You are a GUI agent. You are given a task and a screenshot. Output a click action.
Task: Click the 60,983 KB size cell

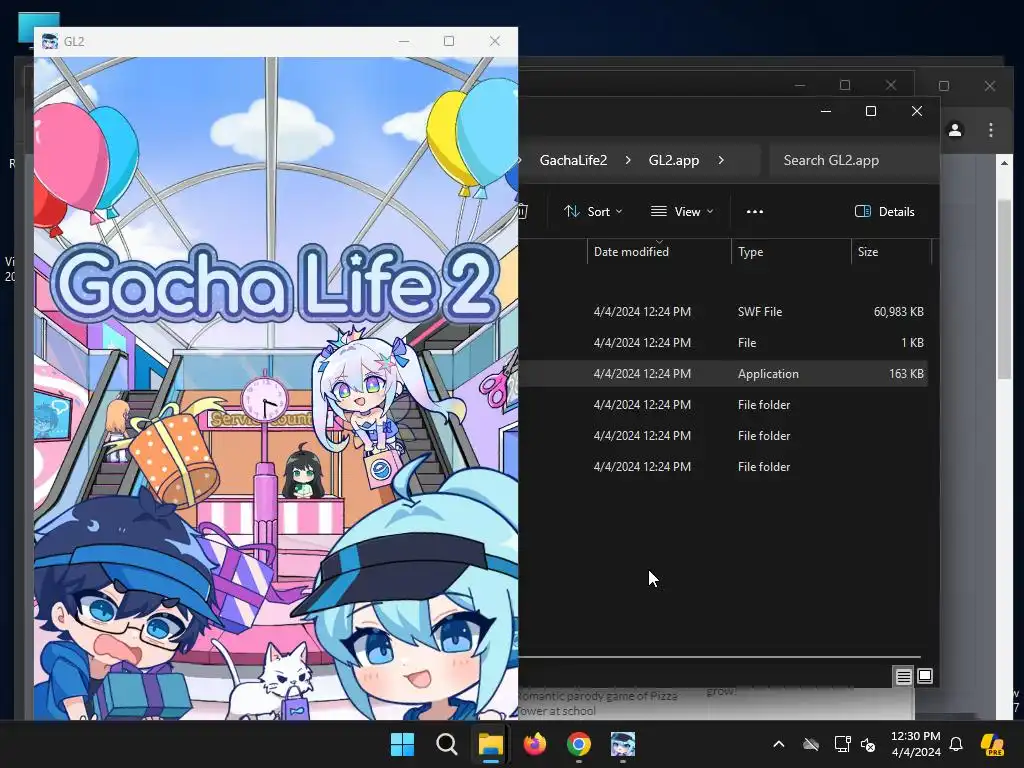point(899,312)
